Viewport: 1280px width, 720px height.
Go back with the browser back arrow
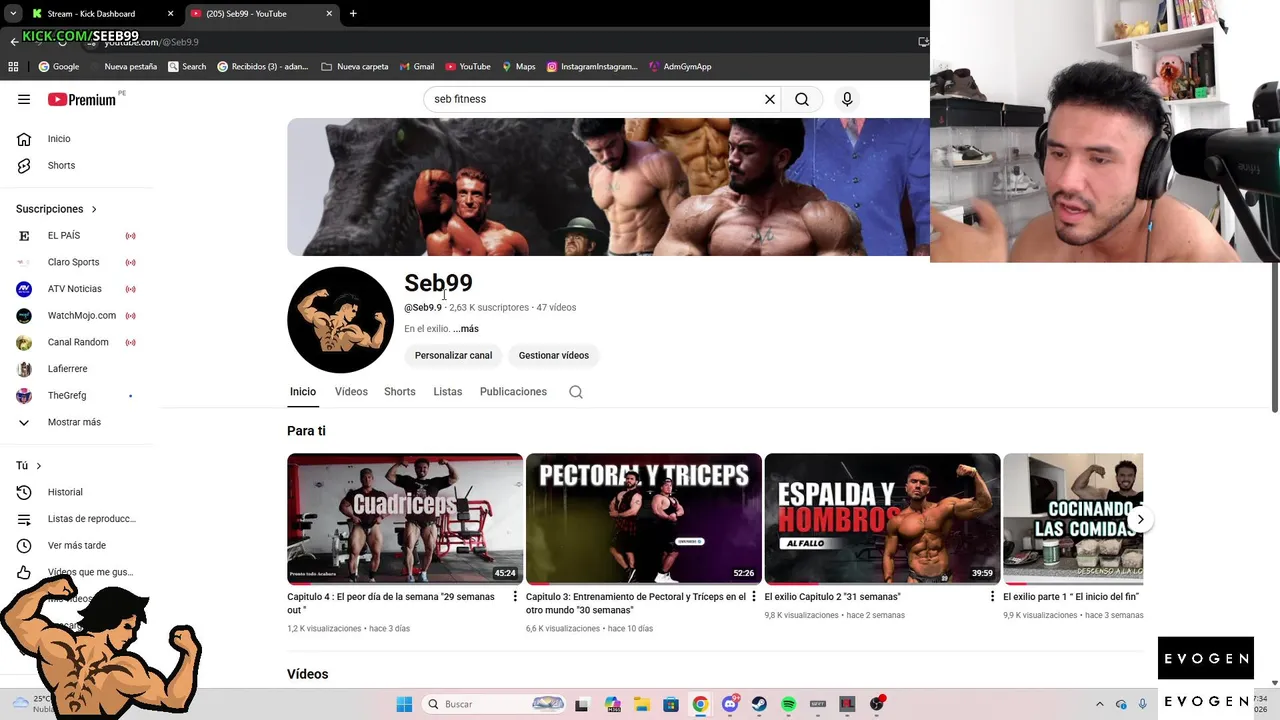click(14, 41)
